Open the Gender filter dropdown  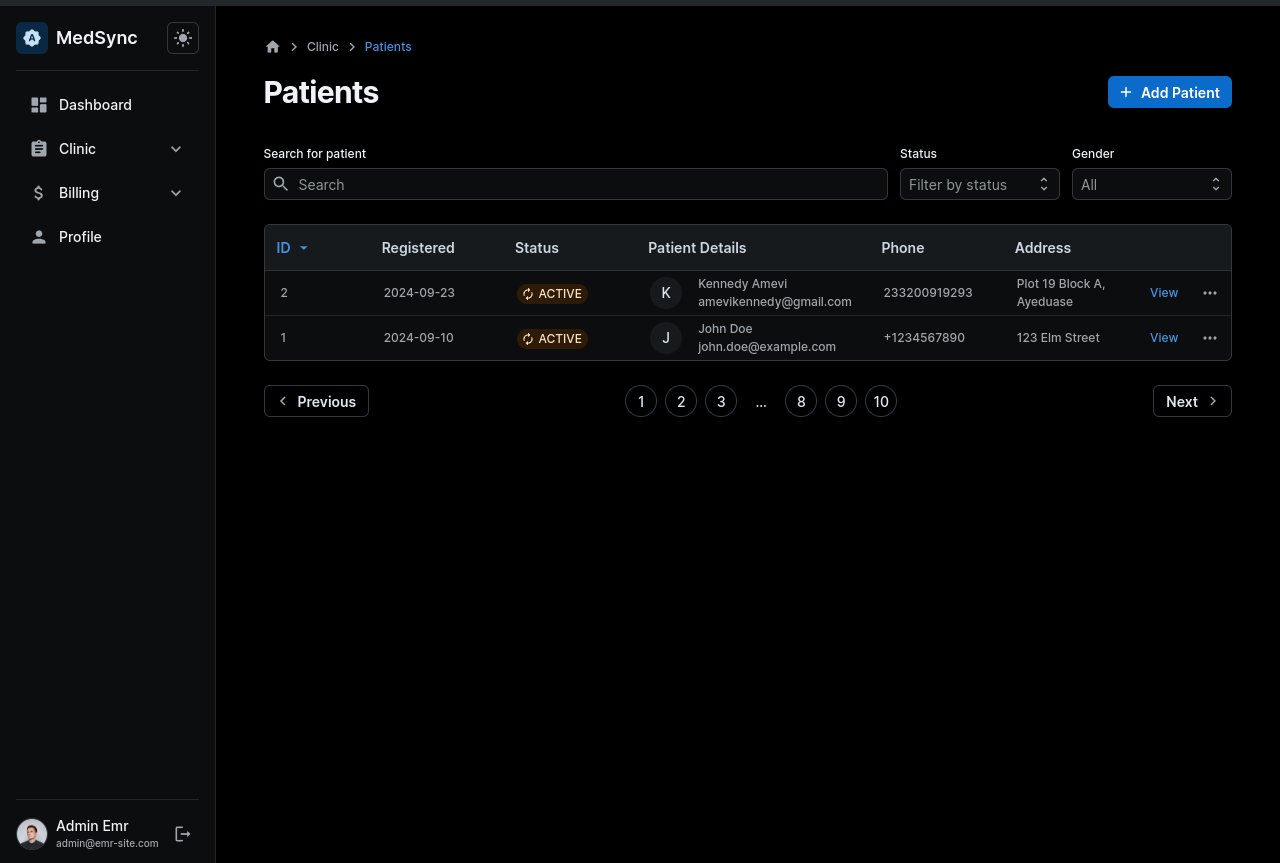click(1151, 184)
